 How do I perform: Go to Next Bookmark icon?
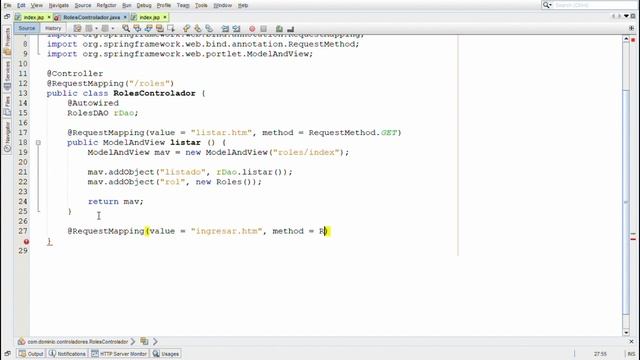[x=198, y=29]
